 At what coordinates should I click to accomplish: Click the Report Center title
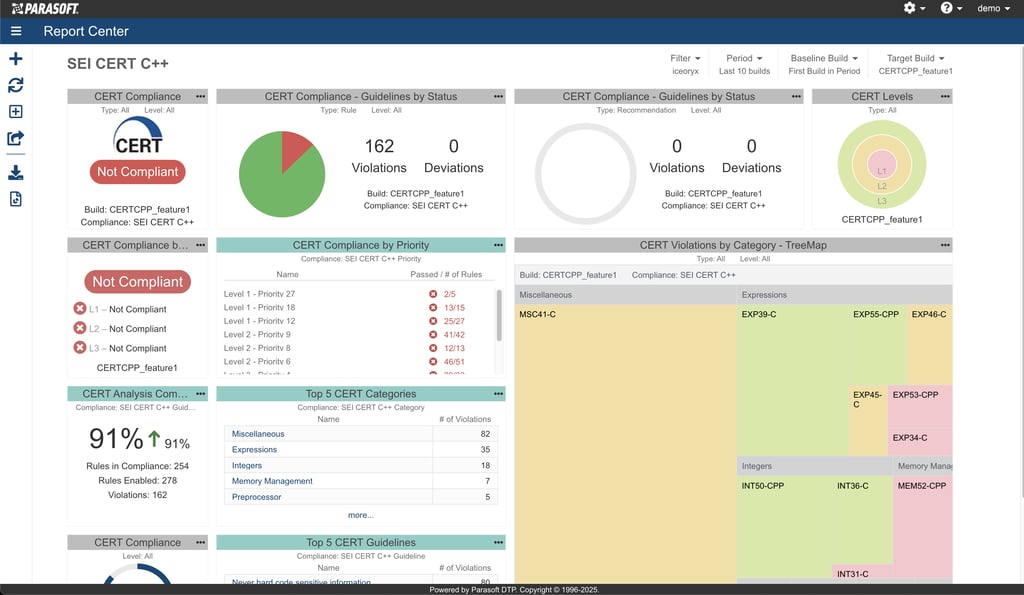pyautogui.click(x=86, y=31)
